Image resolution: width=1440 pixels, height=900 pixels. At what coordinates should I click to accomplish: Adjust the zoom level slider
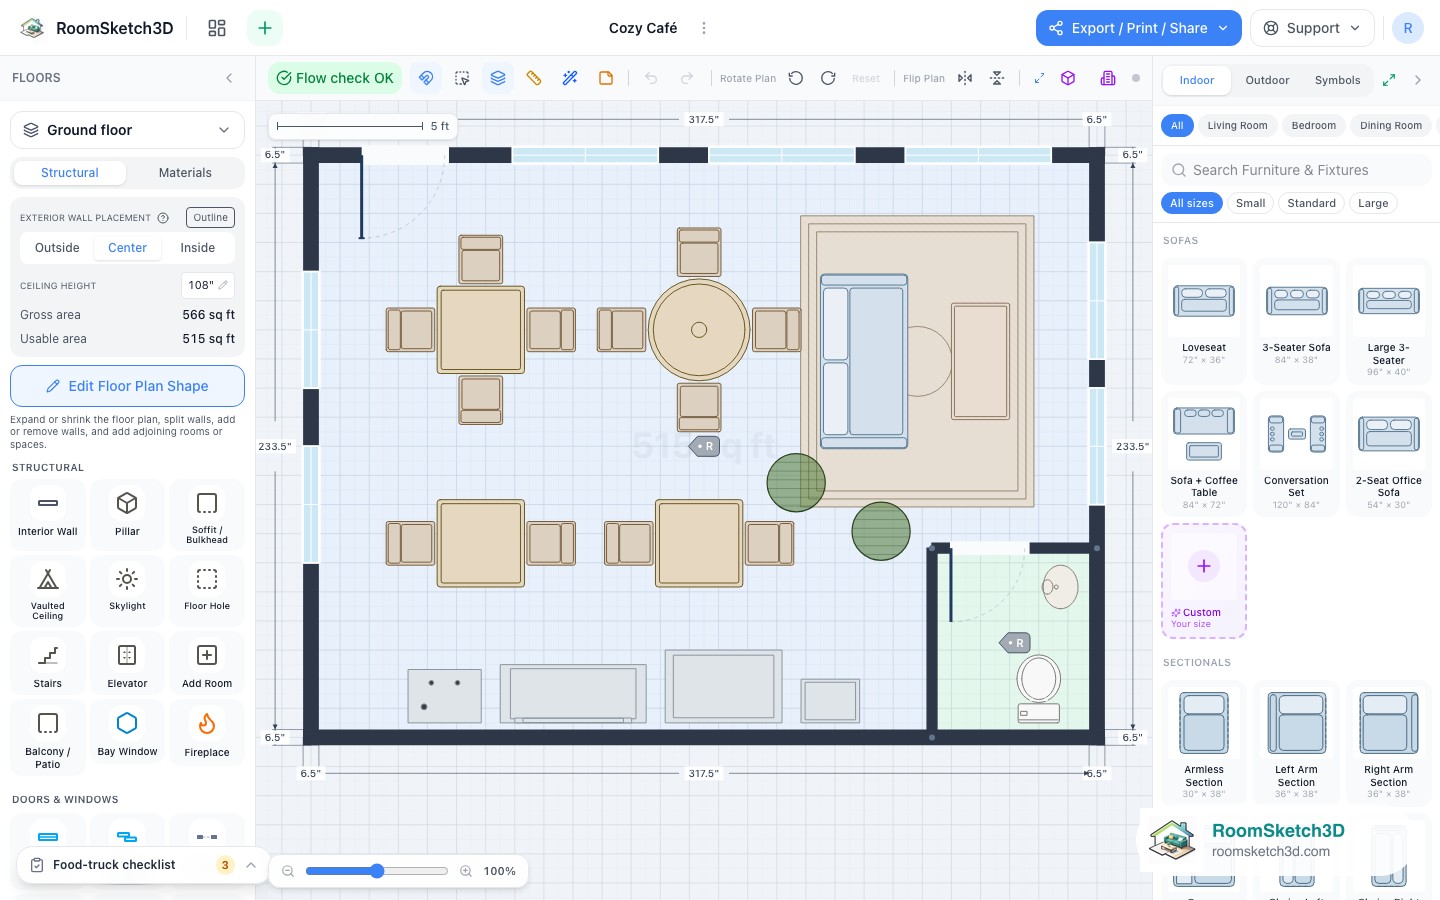point(377,871)
